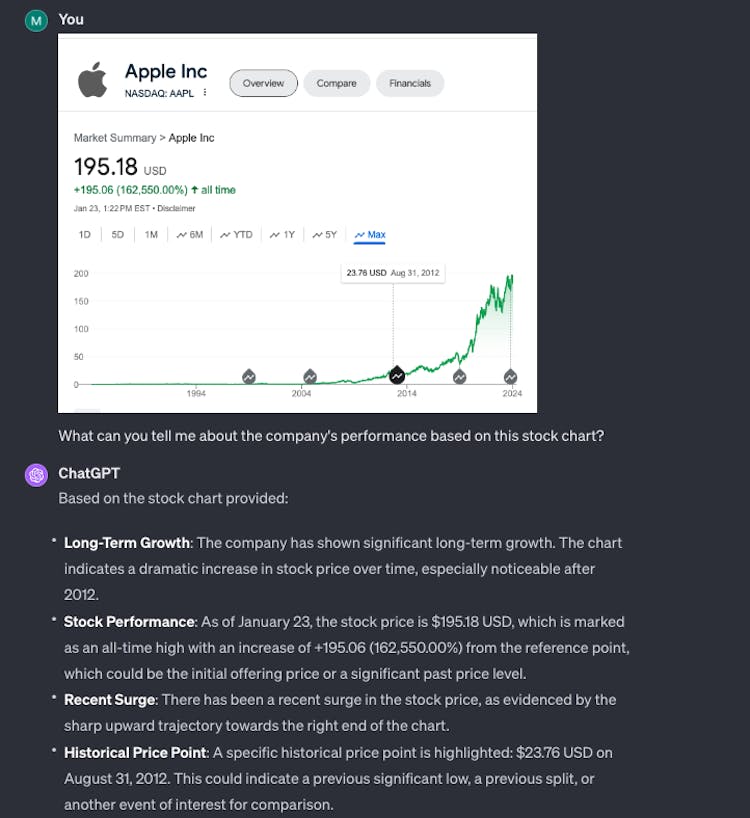This screenshot has width=750, height=818.
Task: Open the three-dot menu beside NASDAQ: AAPL
Action: [205, 93]
